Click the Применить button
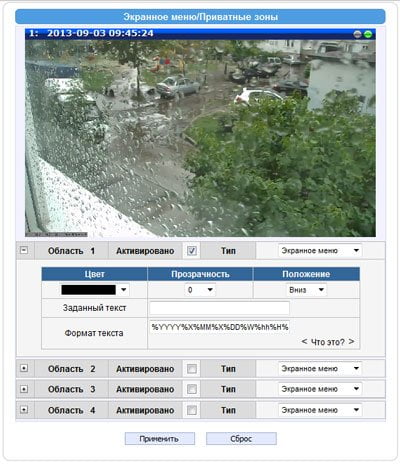Screen dimensions: 400x465 160,439
